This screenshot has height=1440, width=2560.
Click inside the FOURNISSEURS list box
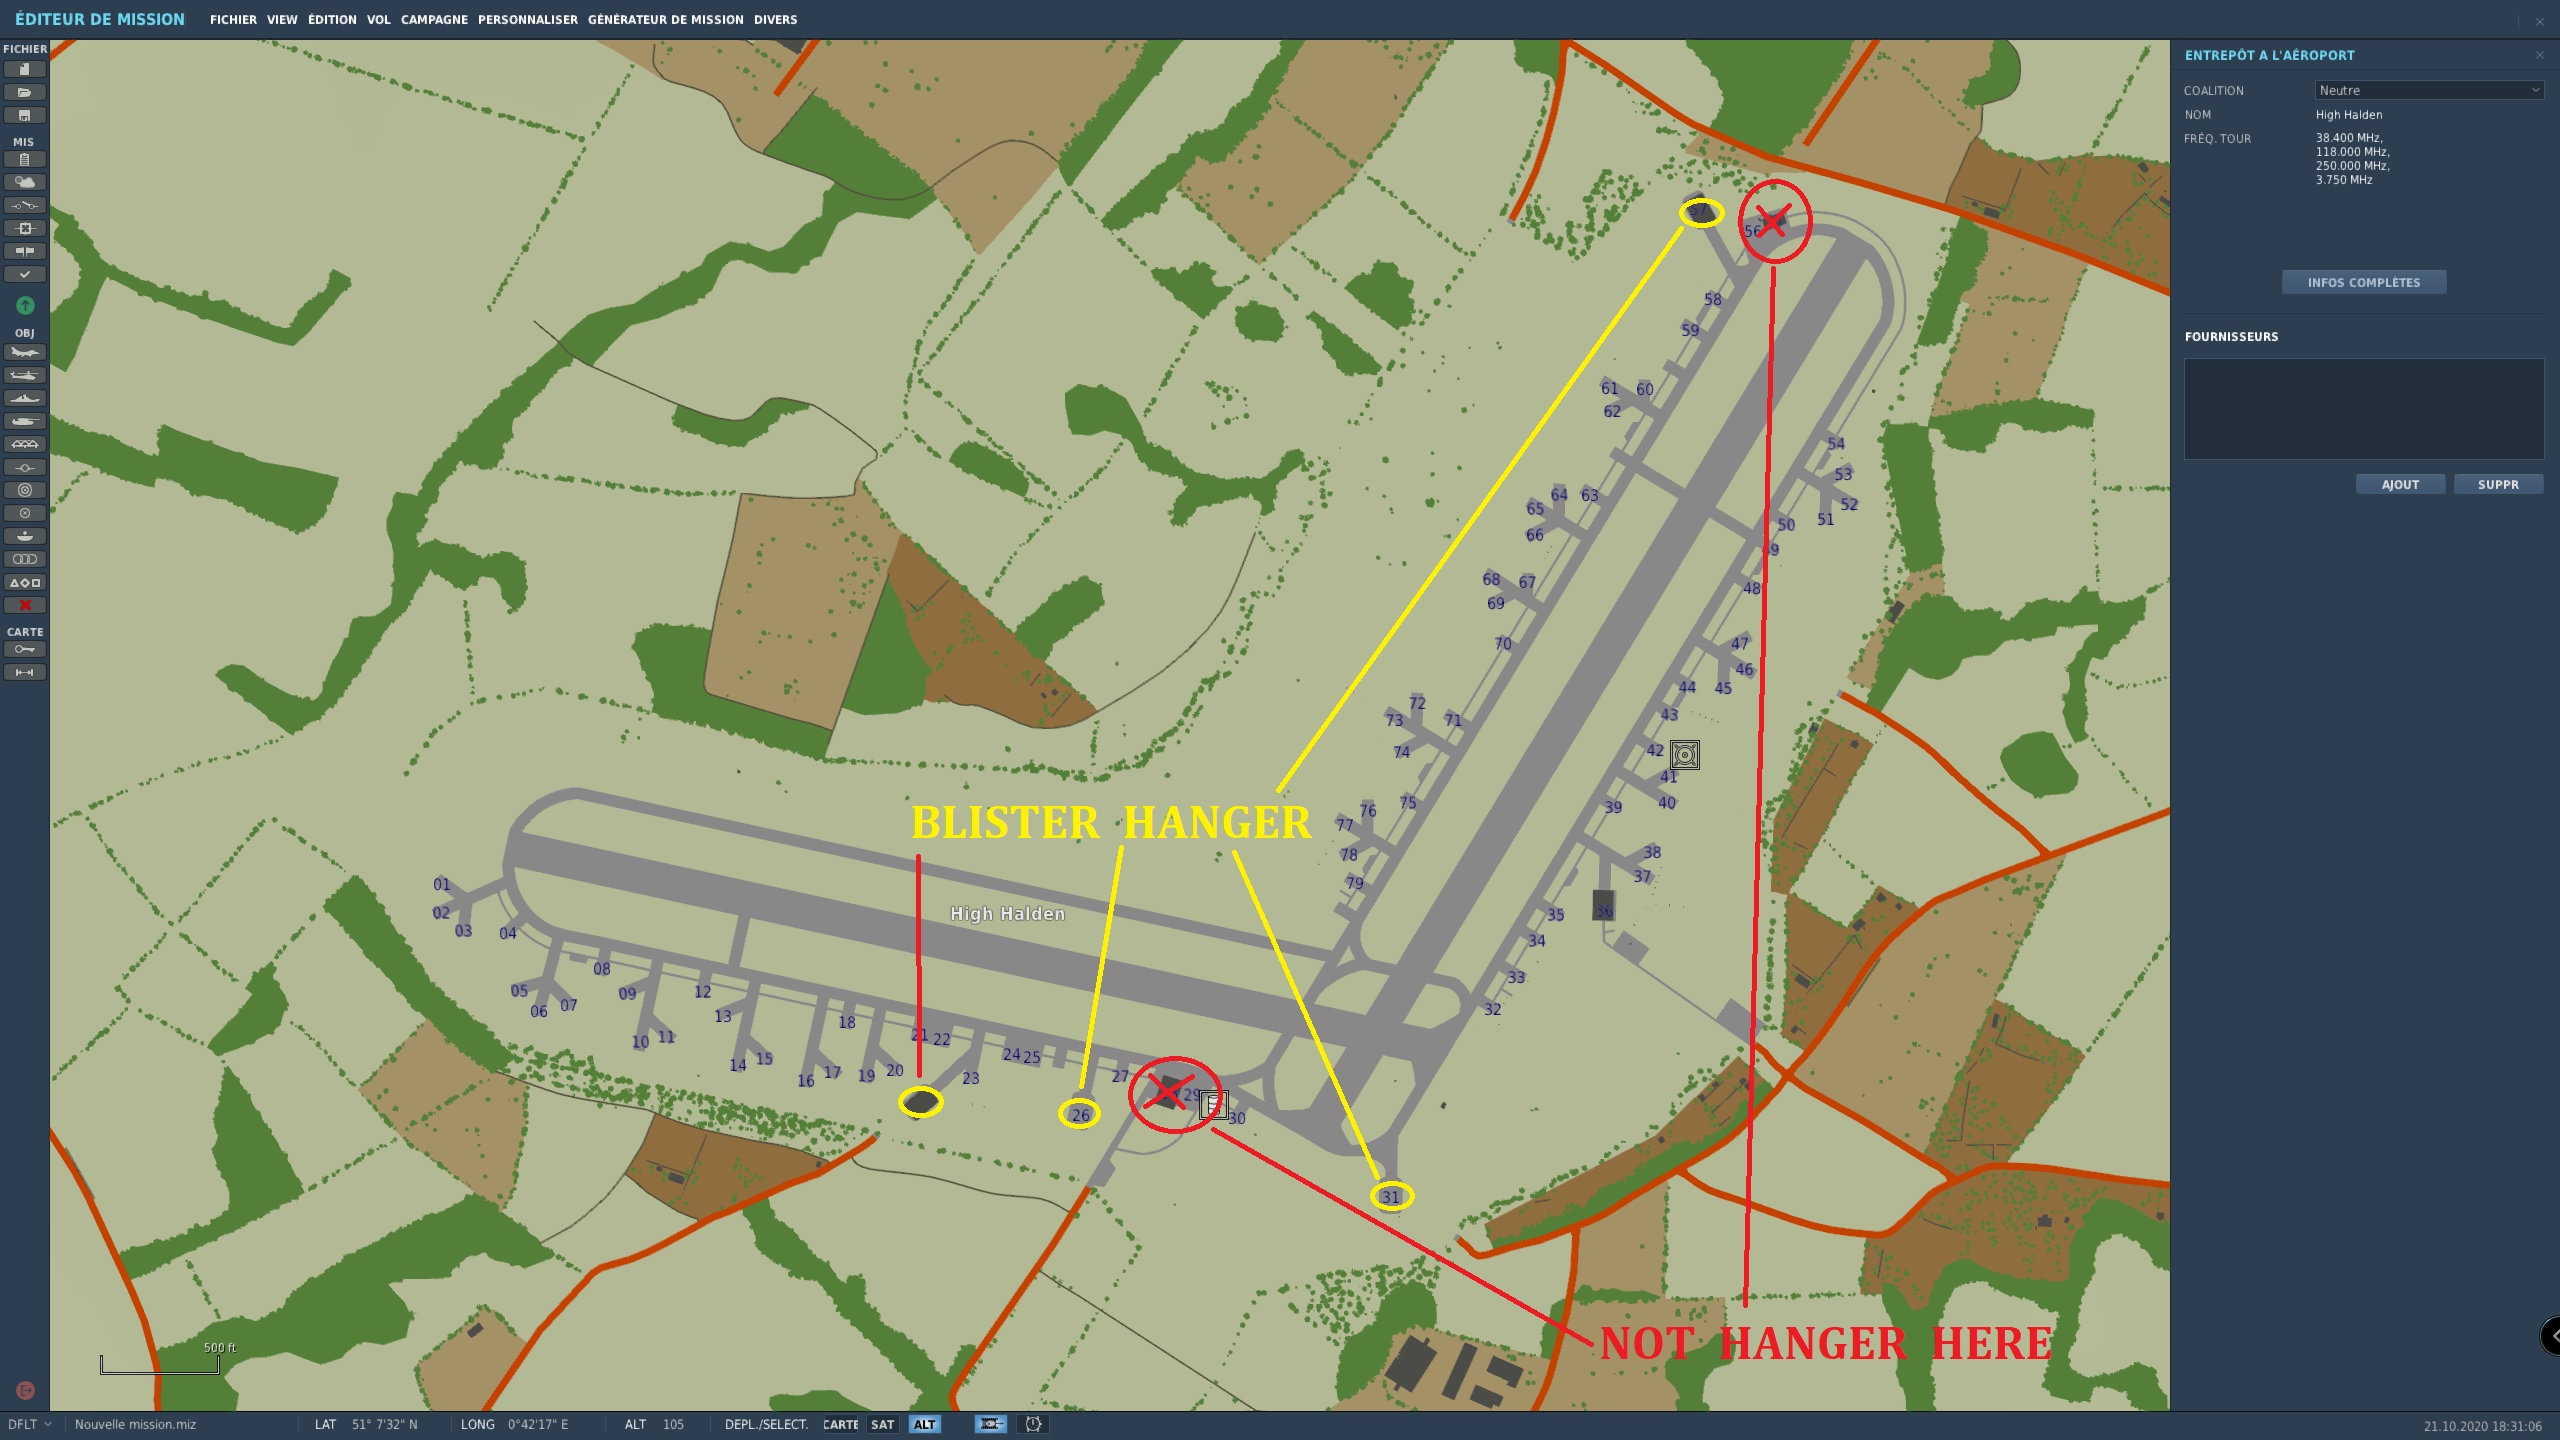(2363, 408)
